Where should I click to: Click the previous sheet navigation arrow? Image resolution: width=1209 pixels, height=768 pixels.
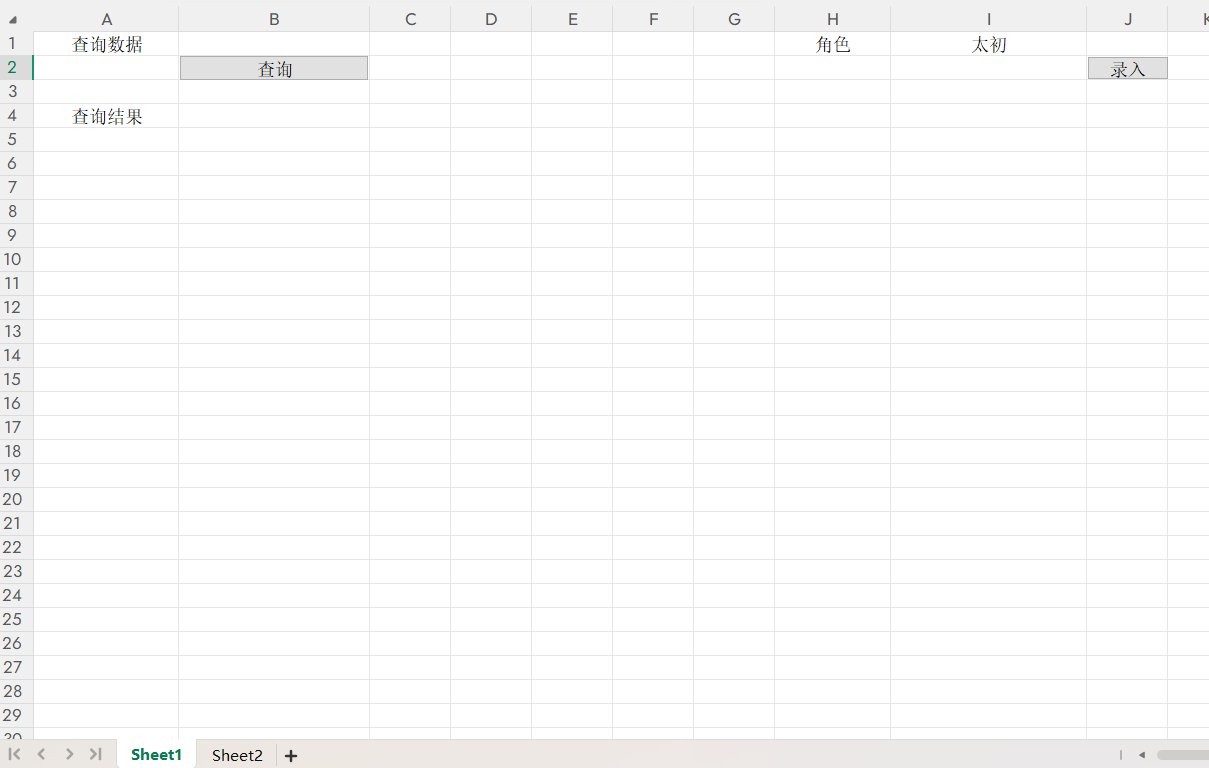[x=41, y=754]
